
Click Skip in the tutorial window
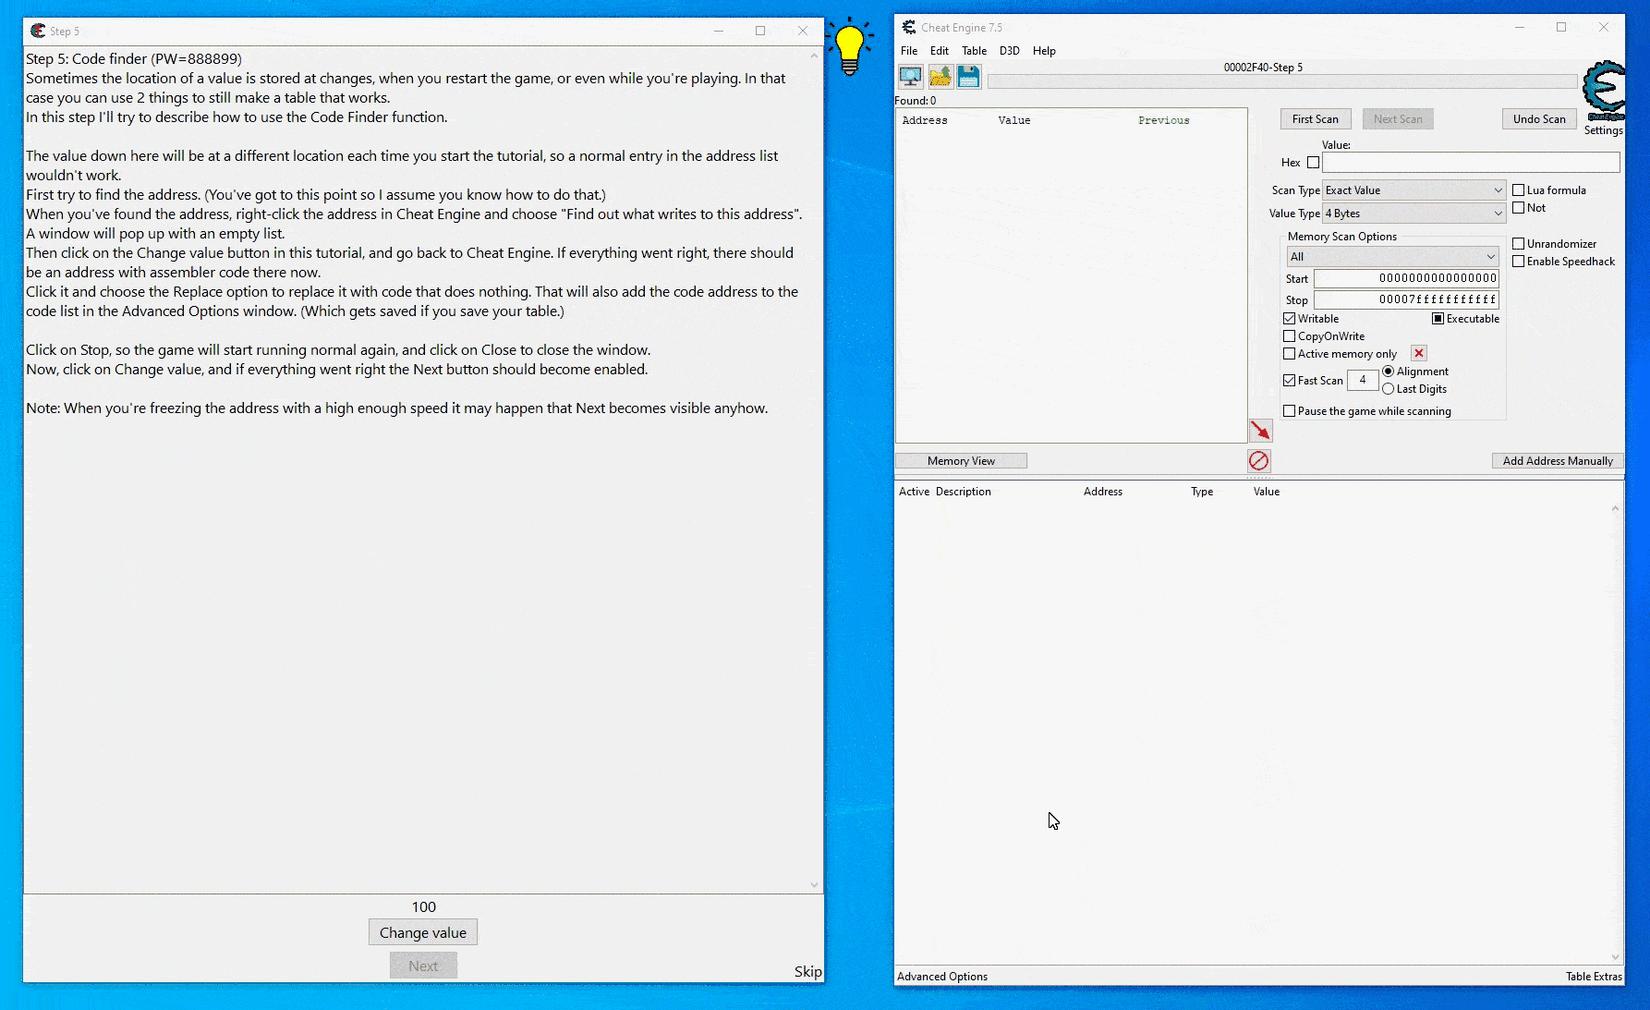[x=808, y=972]
